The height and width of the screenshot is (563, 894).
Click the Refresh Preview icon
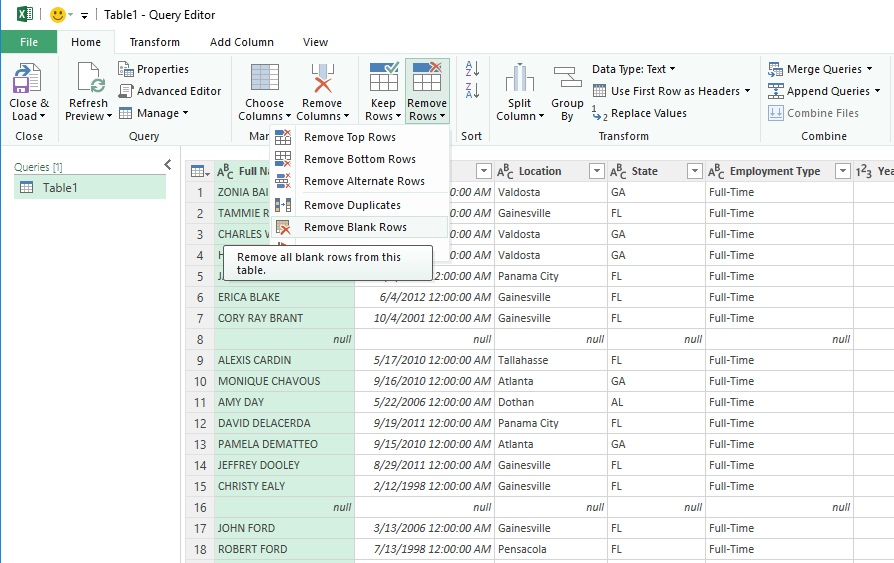[x=91, y=78]
